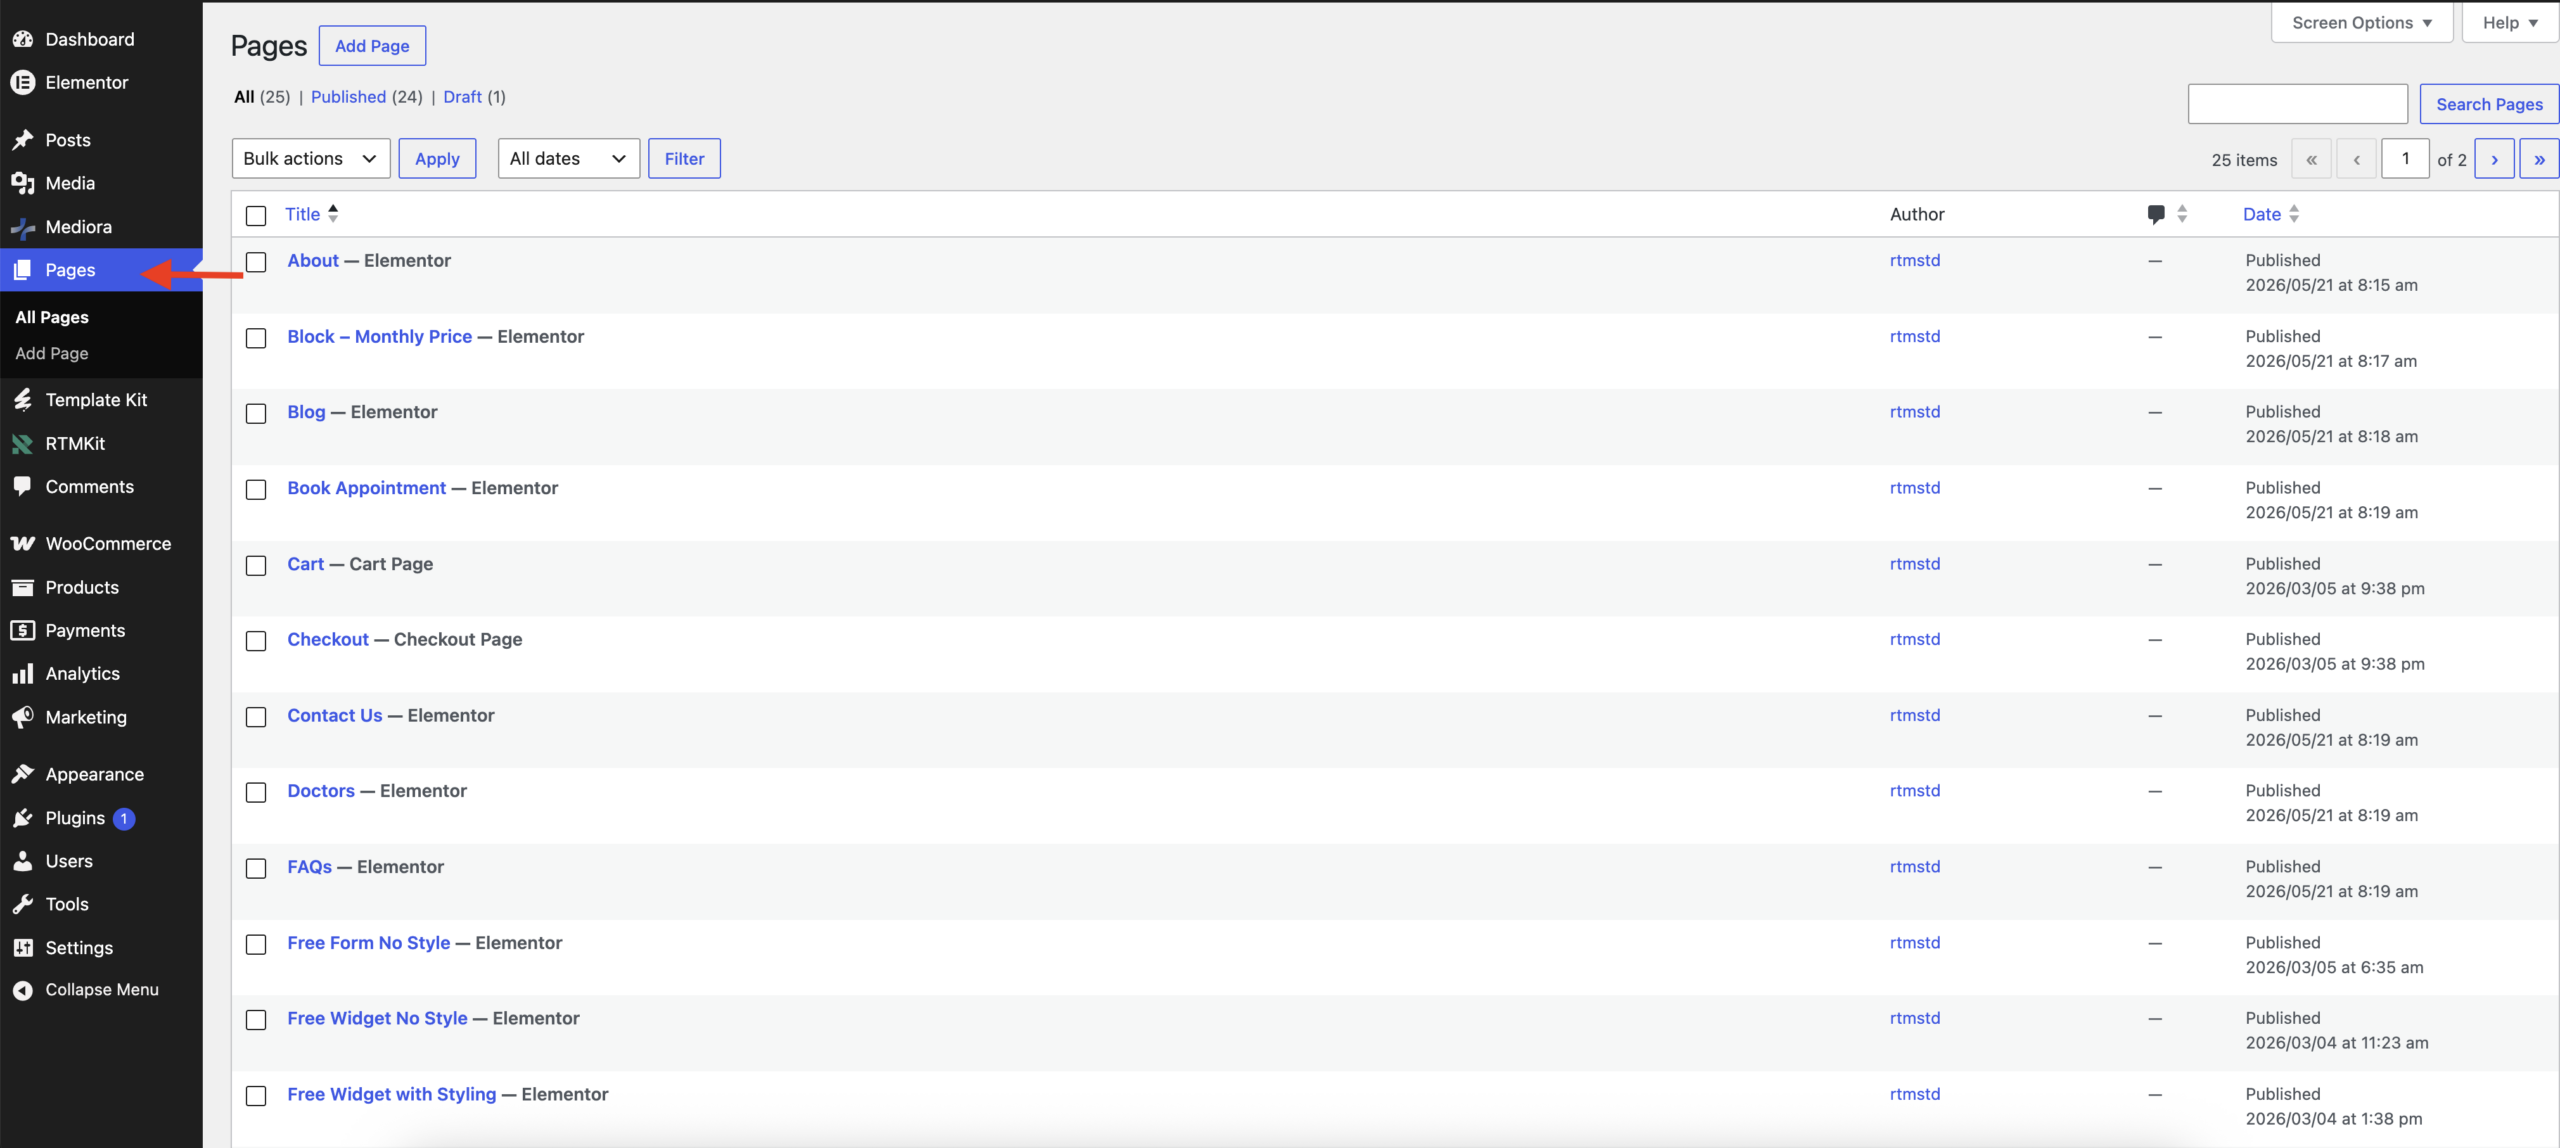Open Add Page submenu item
Screen dimensions: 2560x1148
coord(52,353)
